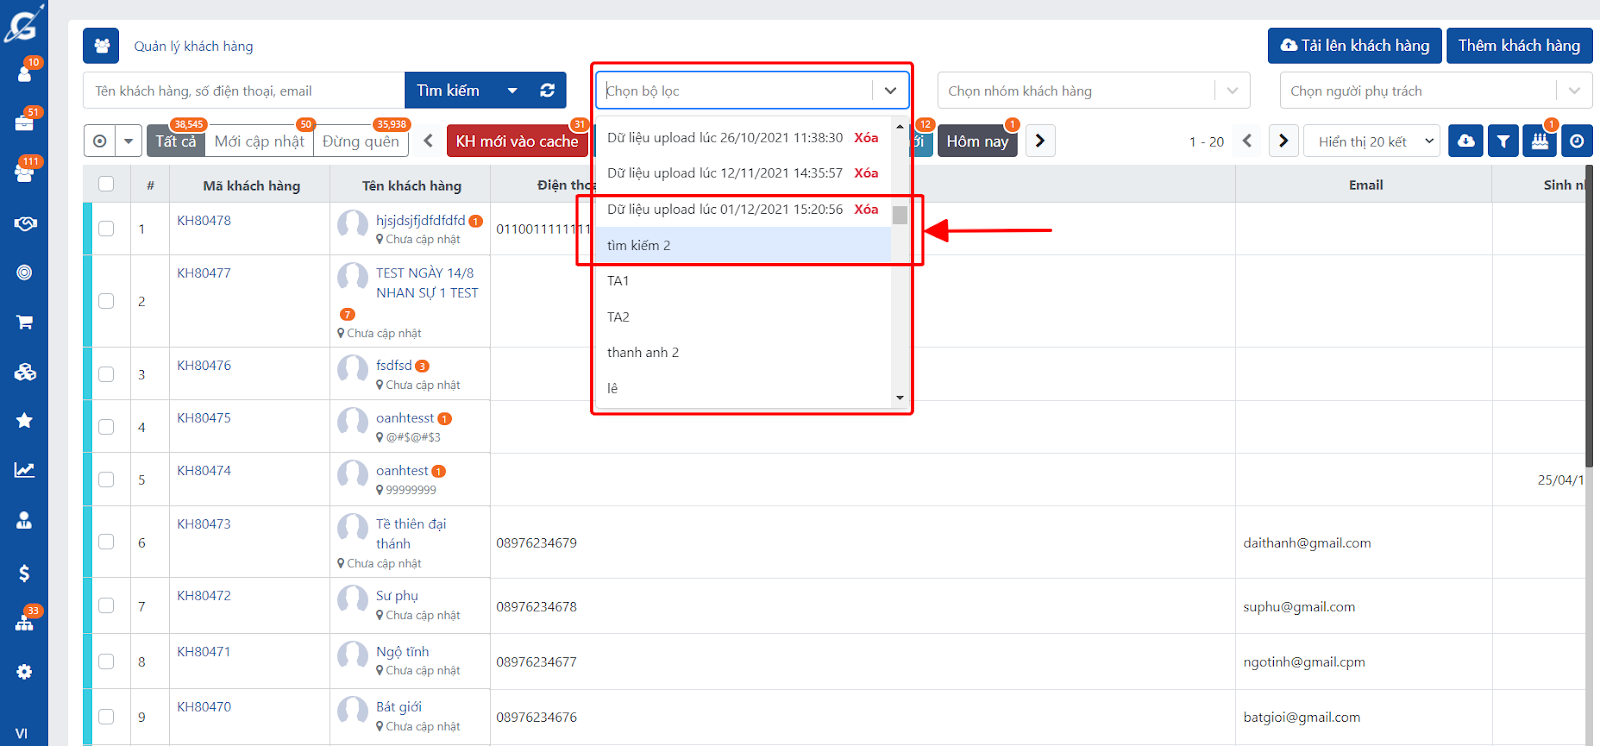The height and width of the screenshot is (746, 1600).
Task: Select the Mới cập nhật tab
Action: [x=259, y=141]
